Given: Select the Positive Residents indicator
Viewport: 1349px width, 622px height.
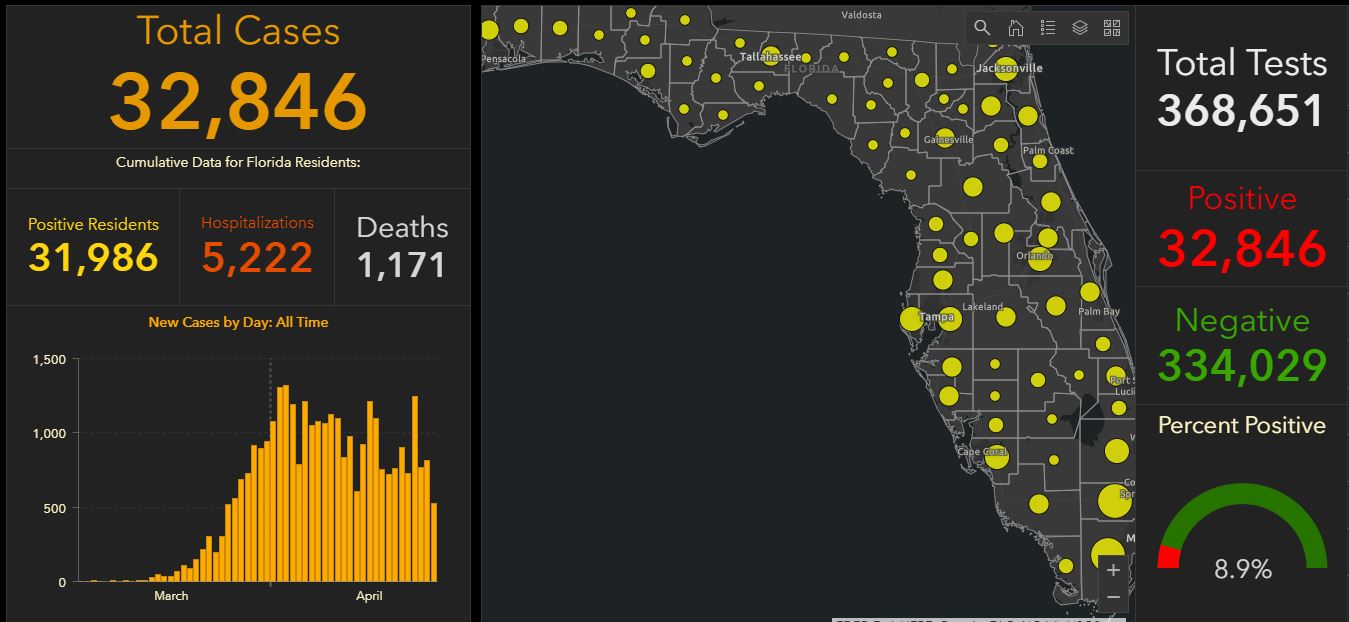Looking at the screenshot, I should pos(93,247).
